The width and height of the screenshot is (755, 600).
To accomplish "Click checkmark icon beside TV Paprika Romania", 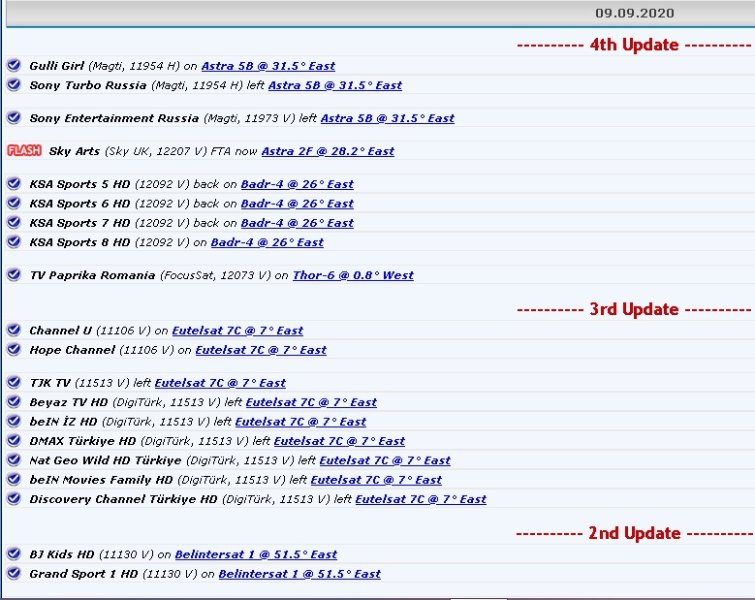I will [x=14, y=274].
